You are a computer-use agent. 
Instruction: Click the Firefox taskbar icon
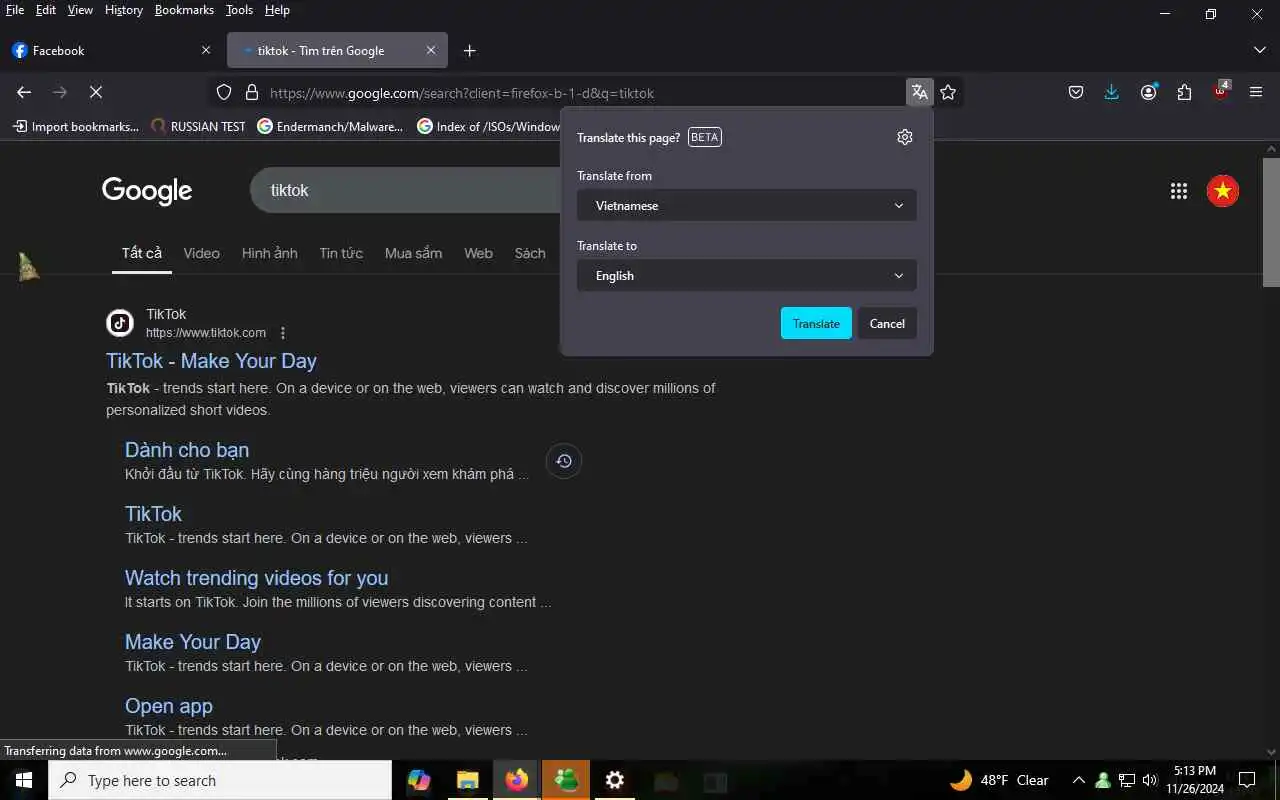pyautogui.click(x=517, y=780)
